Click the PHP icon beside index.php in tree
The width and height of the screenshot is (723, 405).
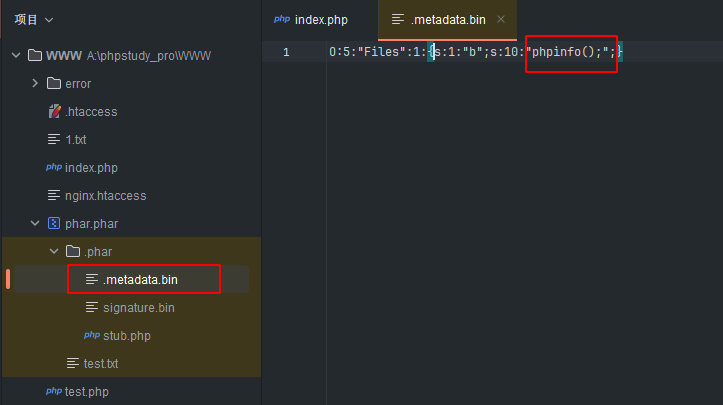(x=54, y=167)
